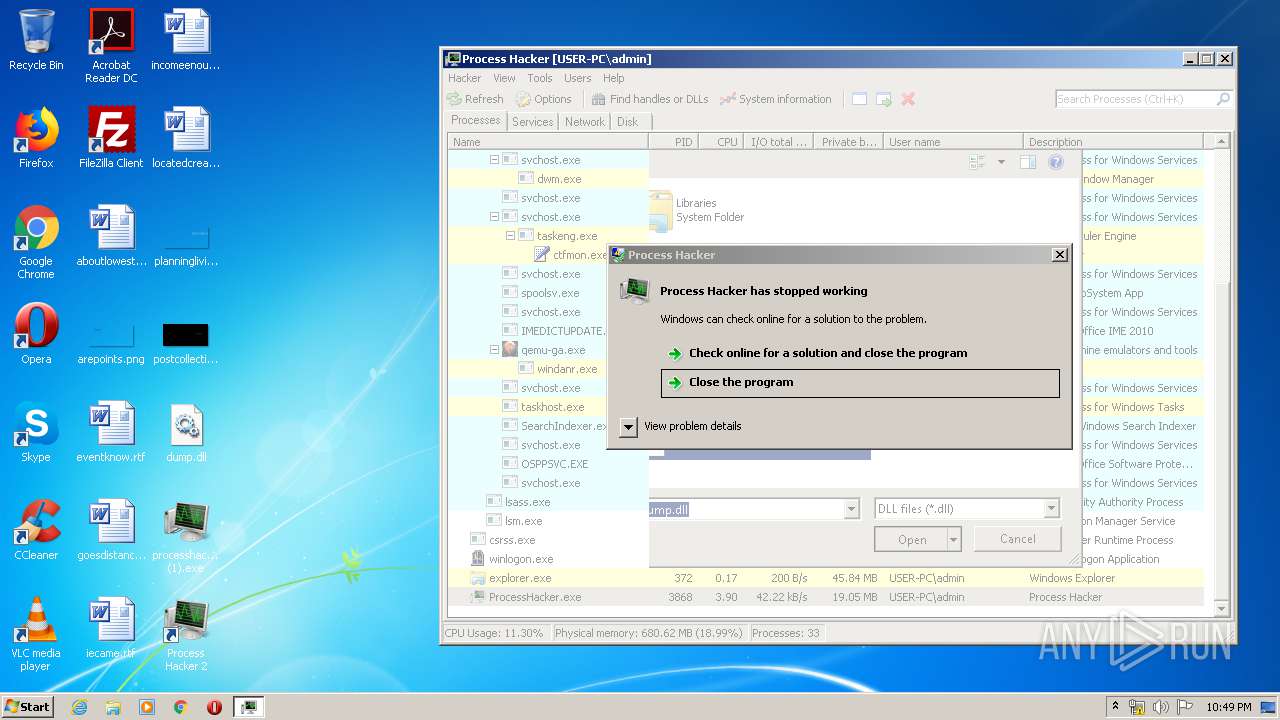Click the volume tray icon
Viewport: 1280px width, 720px height.
pos(1161,707)
